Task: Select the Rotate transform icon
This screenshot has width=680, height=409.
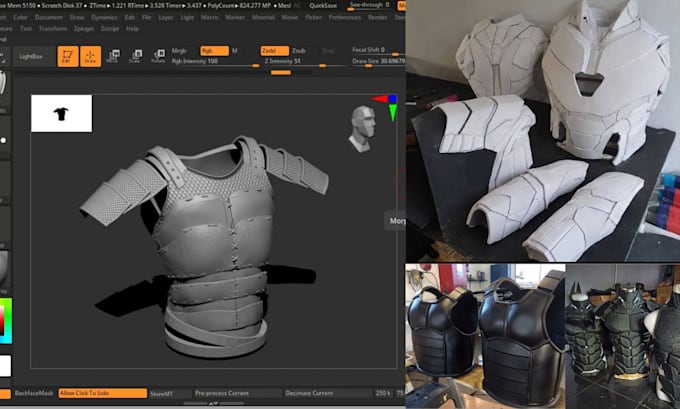Action: tap(158, 56)
